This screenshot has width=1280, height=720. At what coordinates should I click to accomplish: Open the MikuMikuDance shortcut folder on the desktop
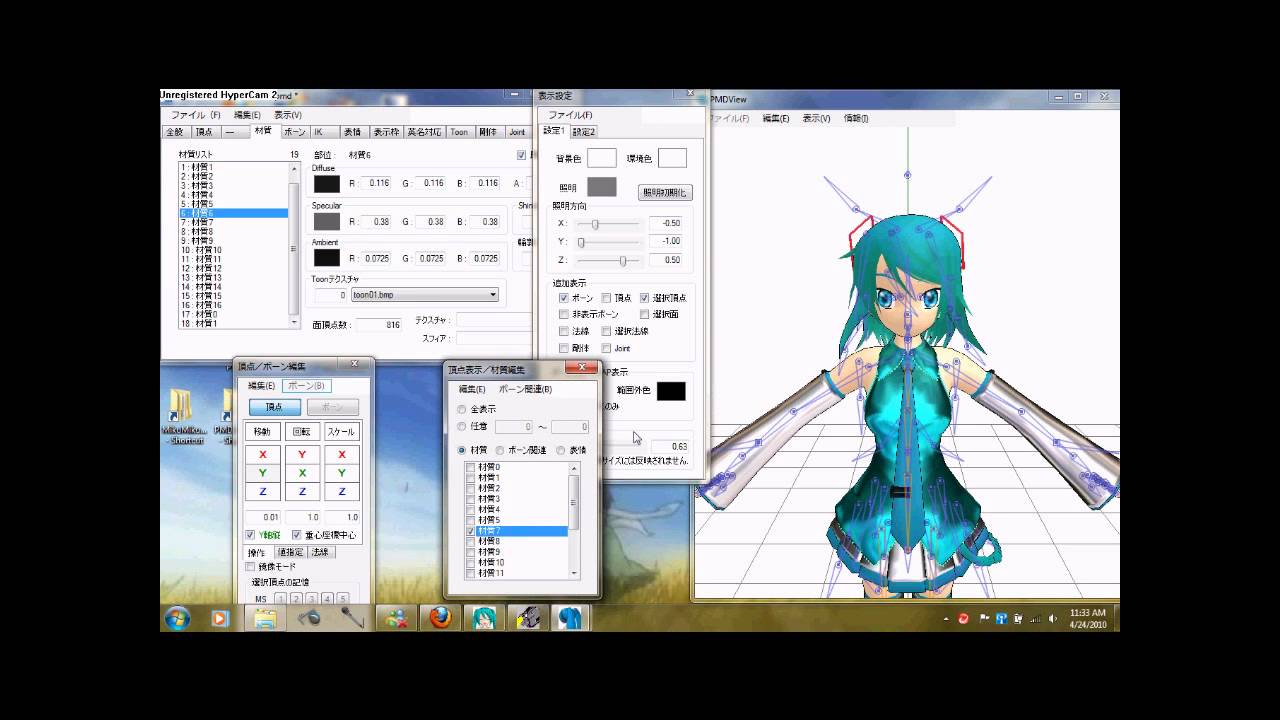[x=186, y=418]
